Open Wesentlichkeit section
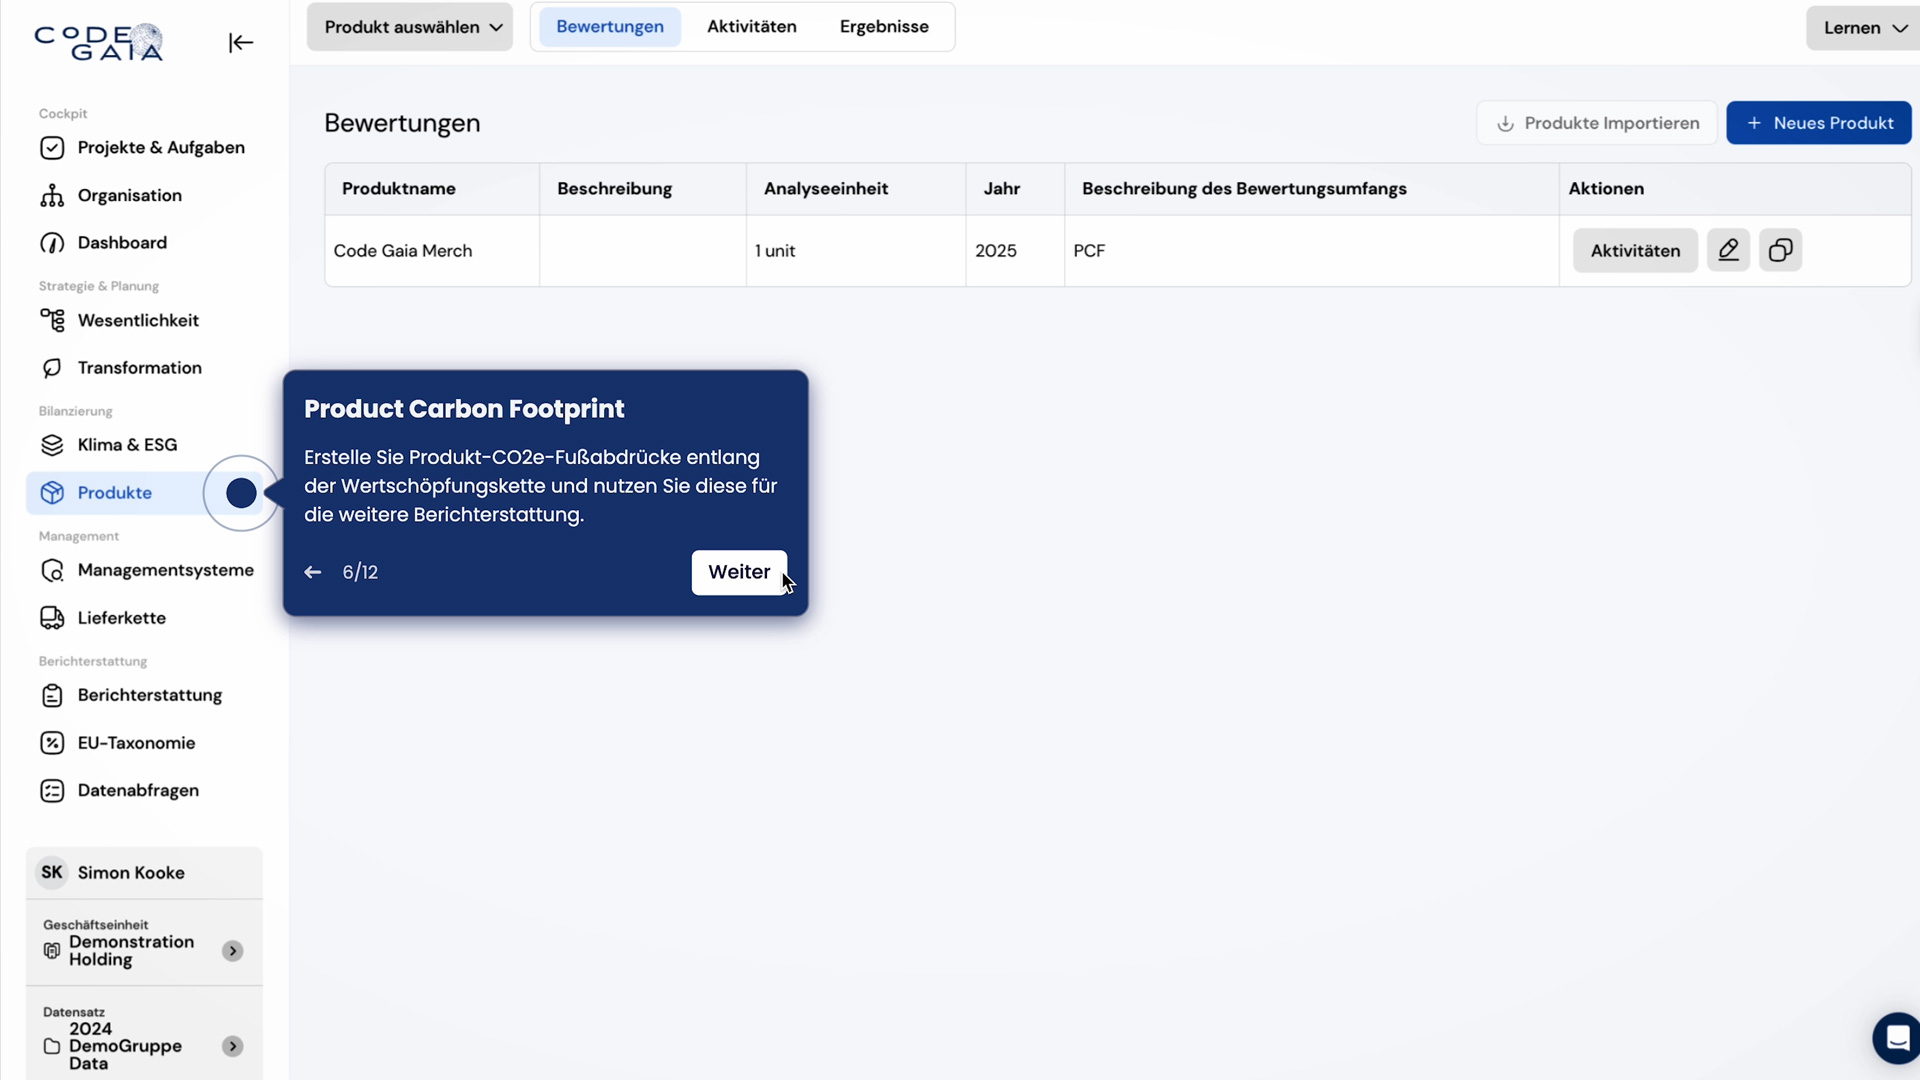 (x=144, y=320)
